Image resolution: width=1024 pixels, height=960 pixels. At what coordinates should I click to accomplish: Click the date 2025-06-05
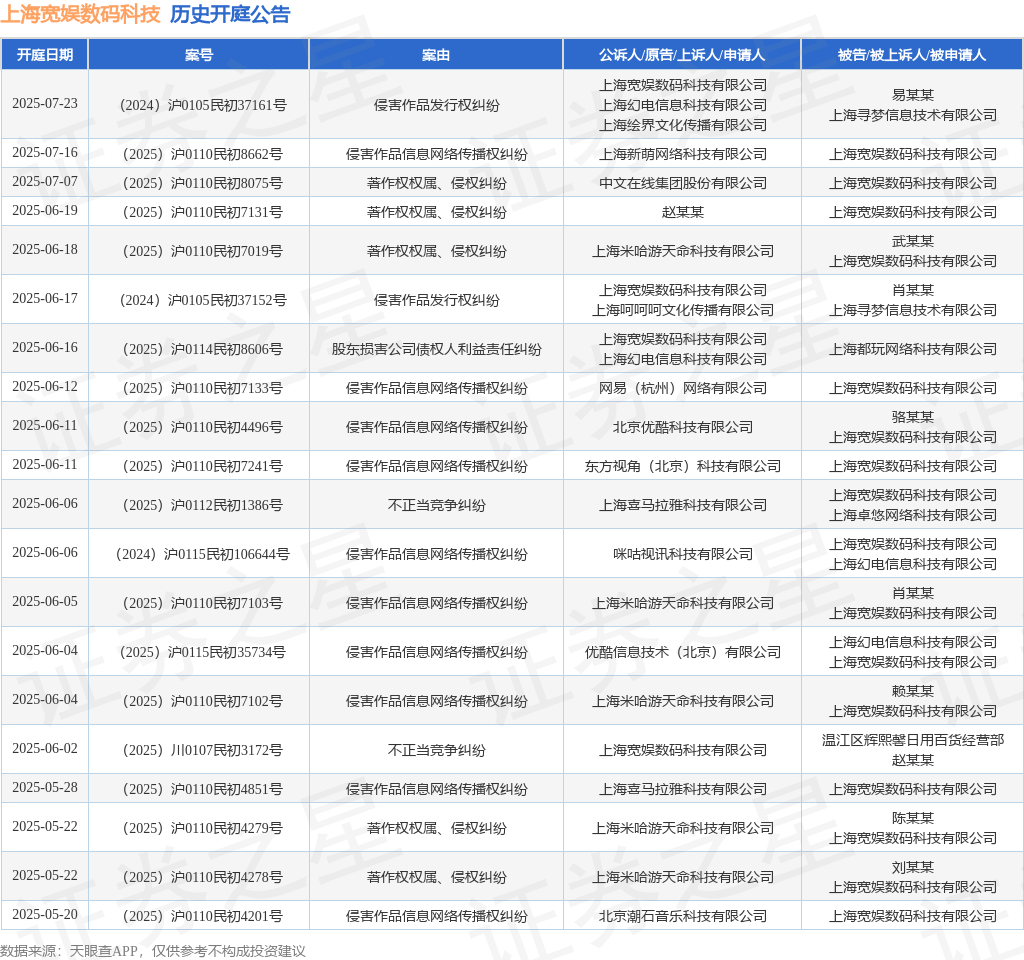coord(44,601)
